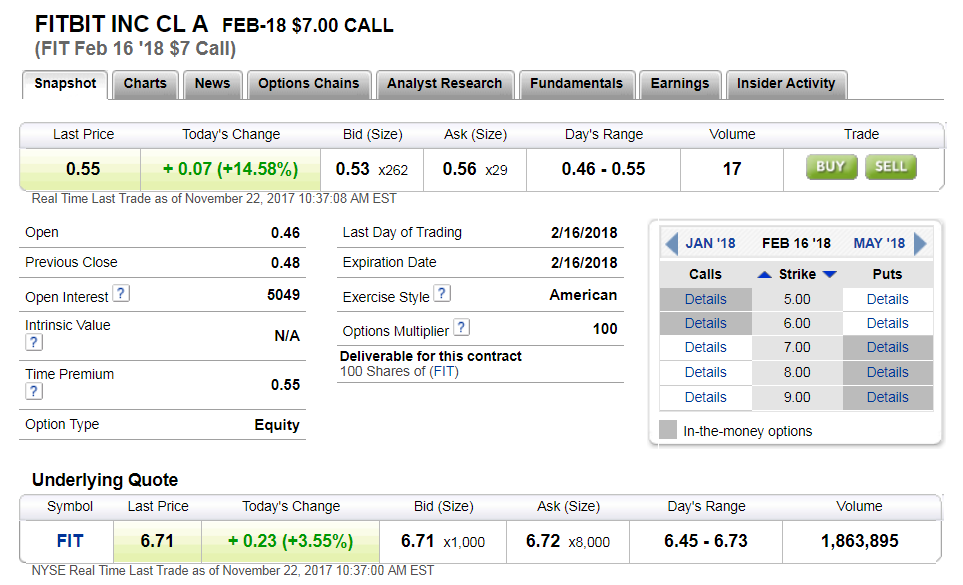Open the News tab
Viewport: 963px width, 585px height.
click(x=212, y=84)
